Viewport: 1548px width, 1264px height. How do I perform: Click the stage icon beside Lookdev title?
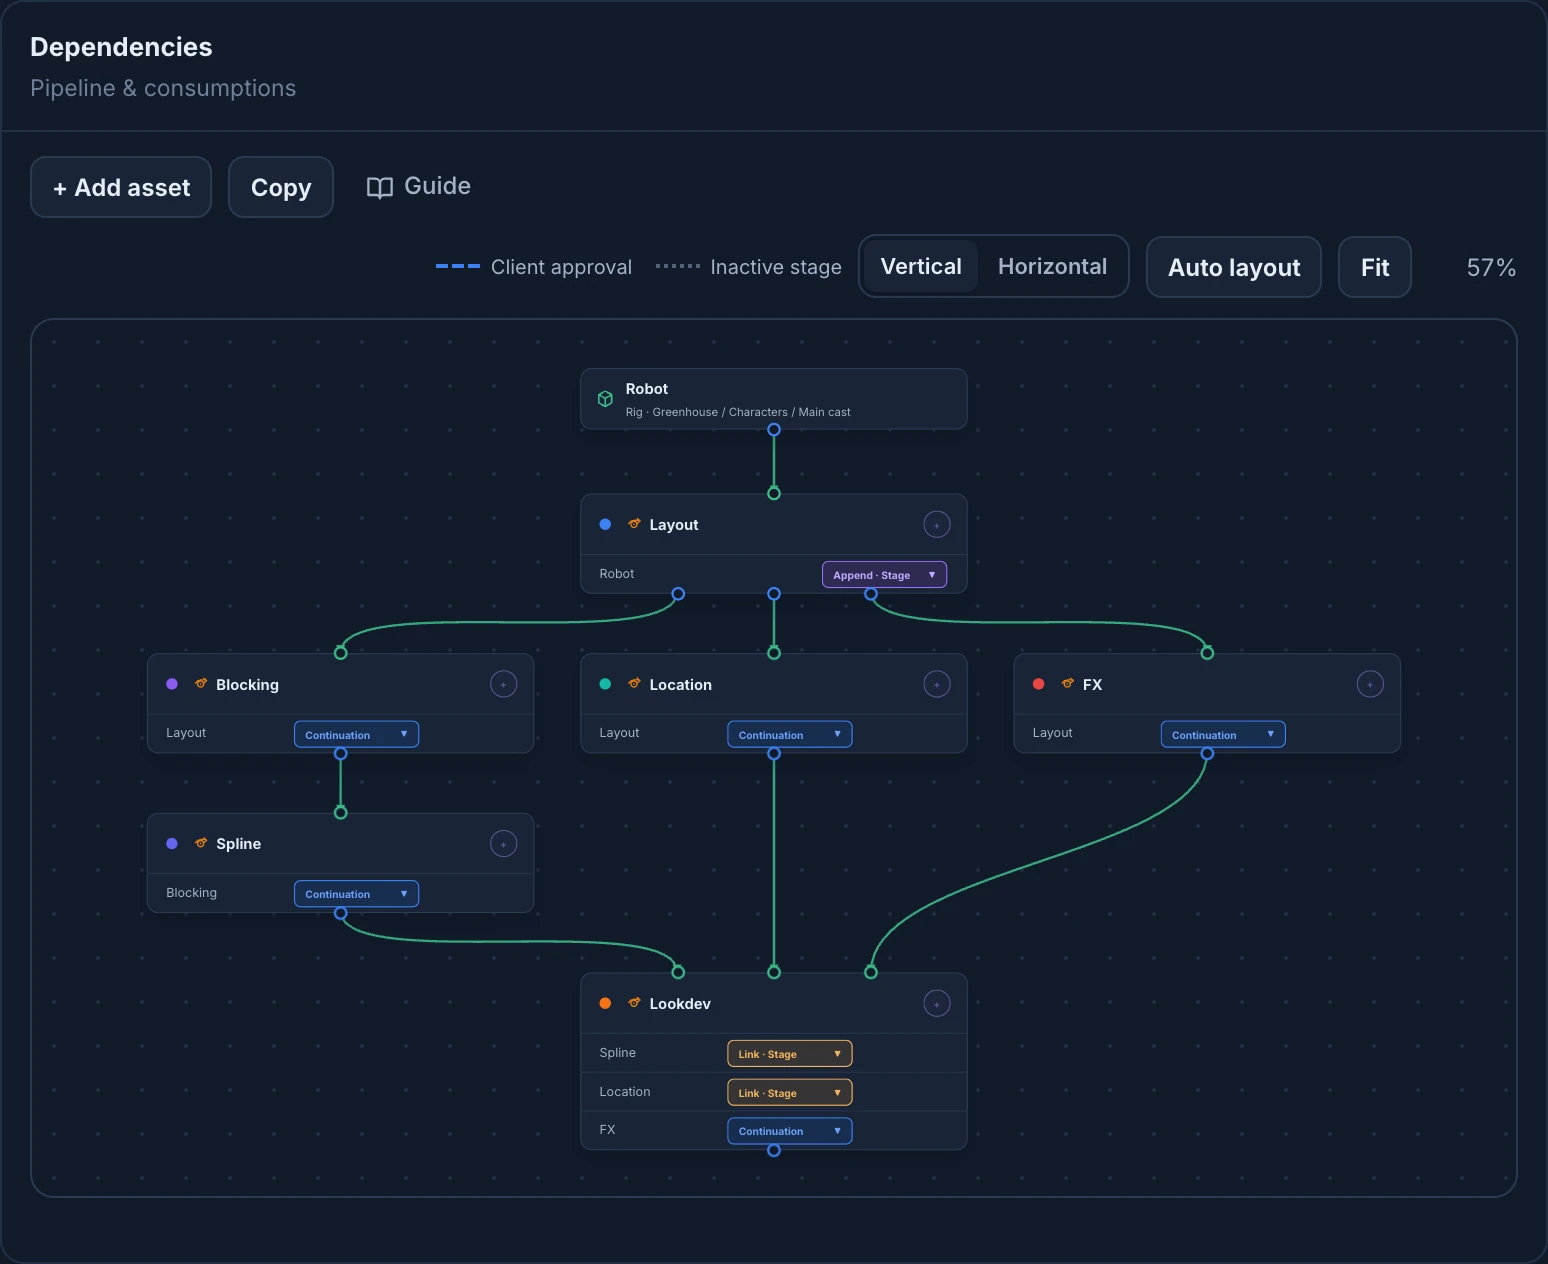[x=634, y=1003]
